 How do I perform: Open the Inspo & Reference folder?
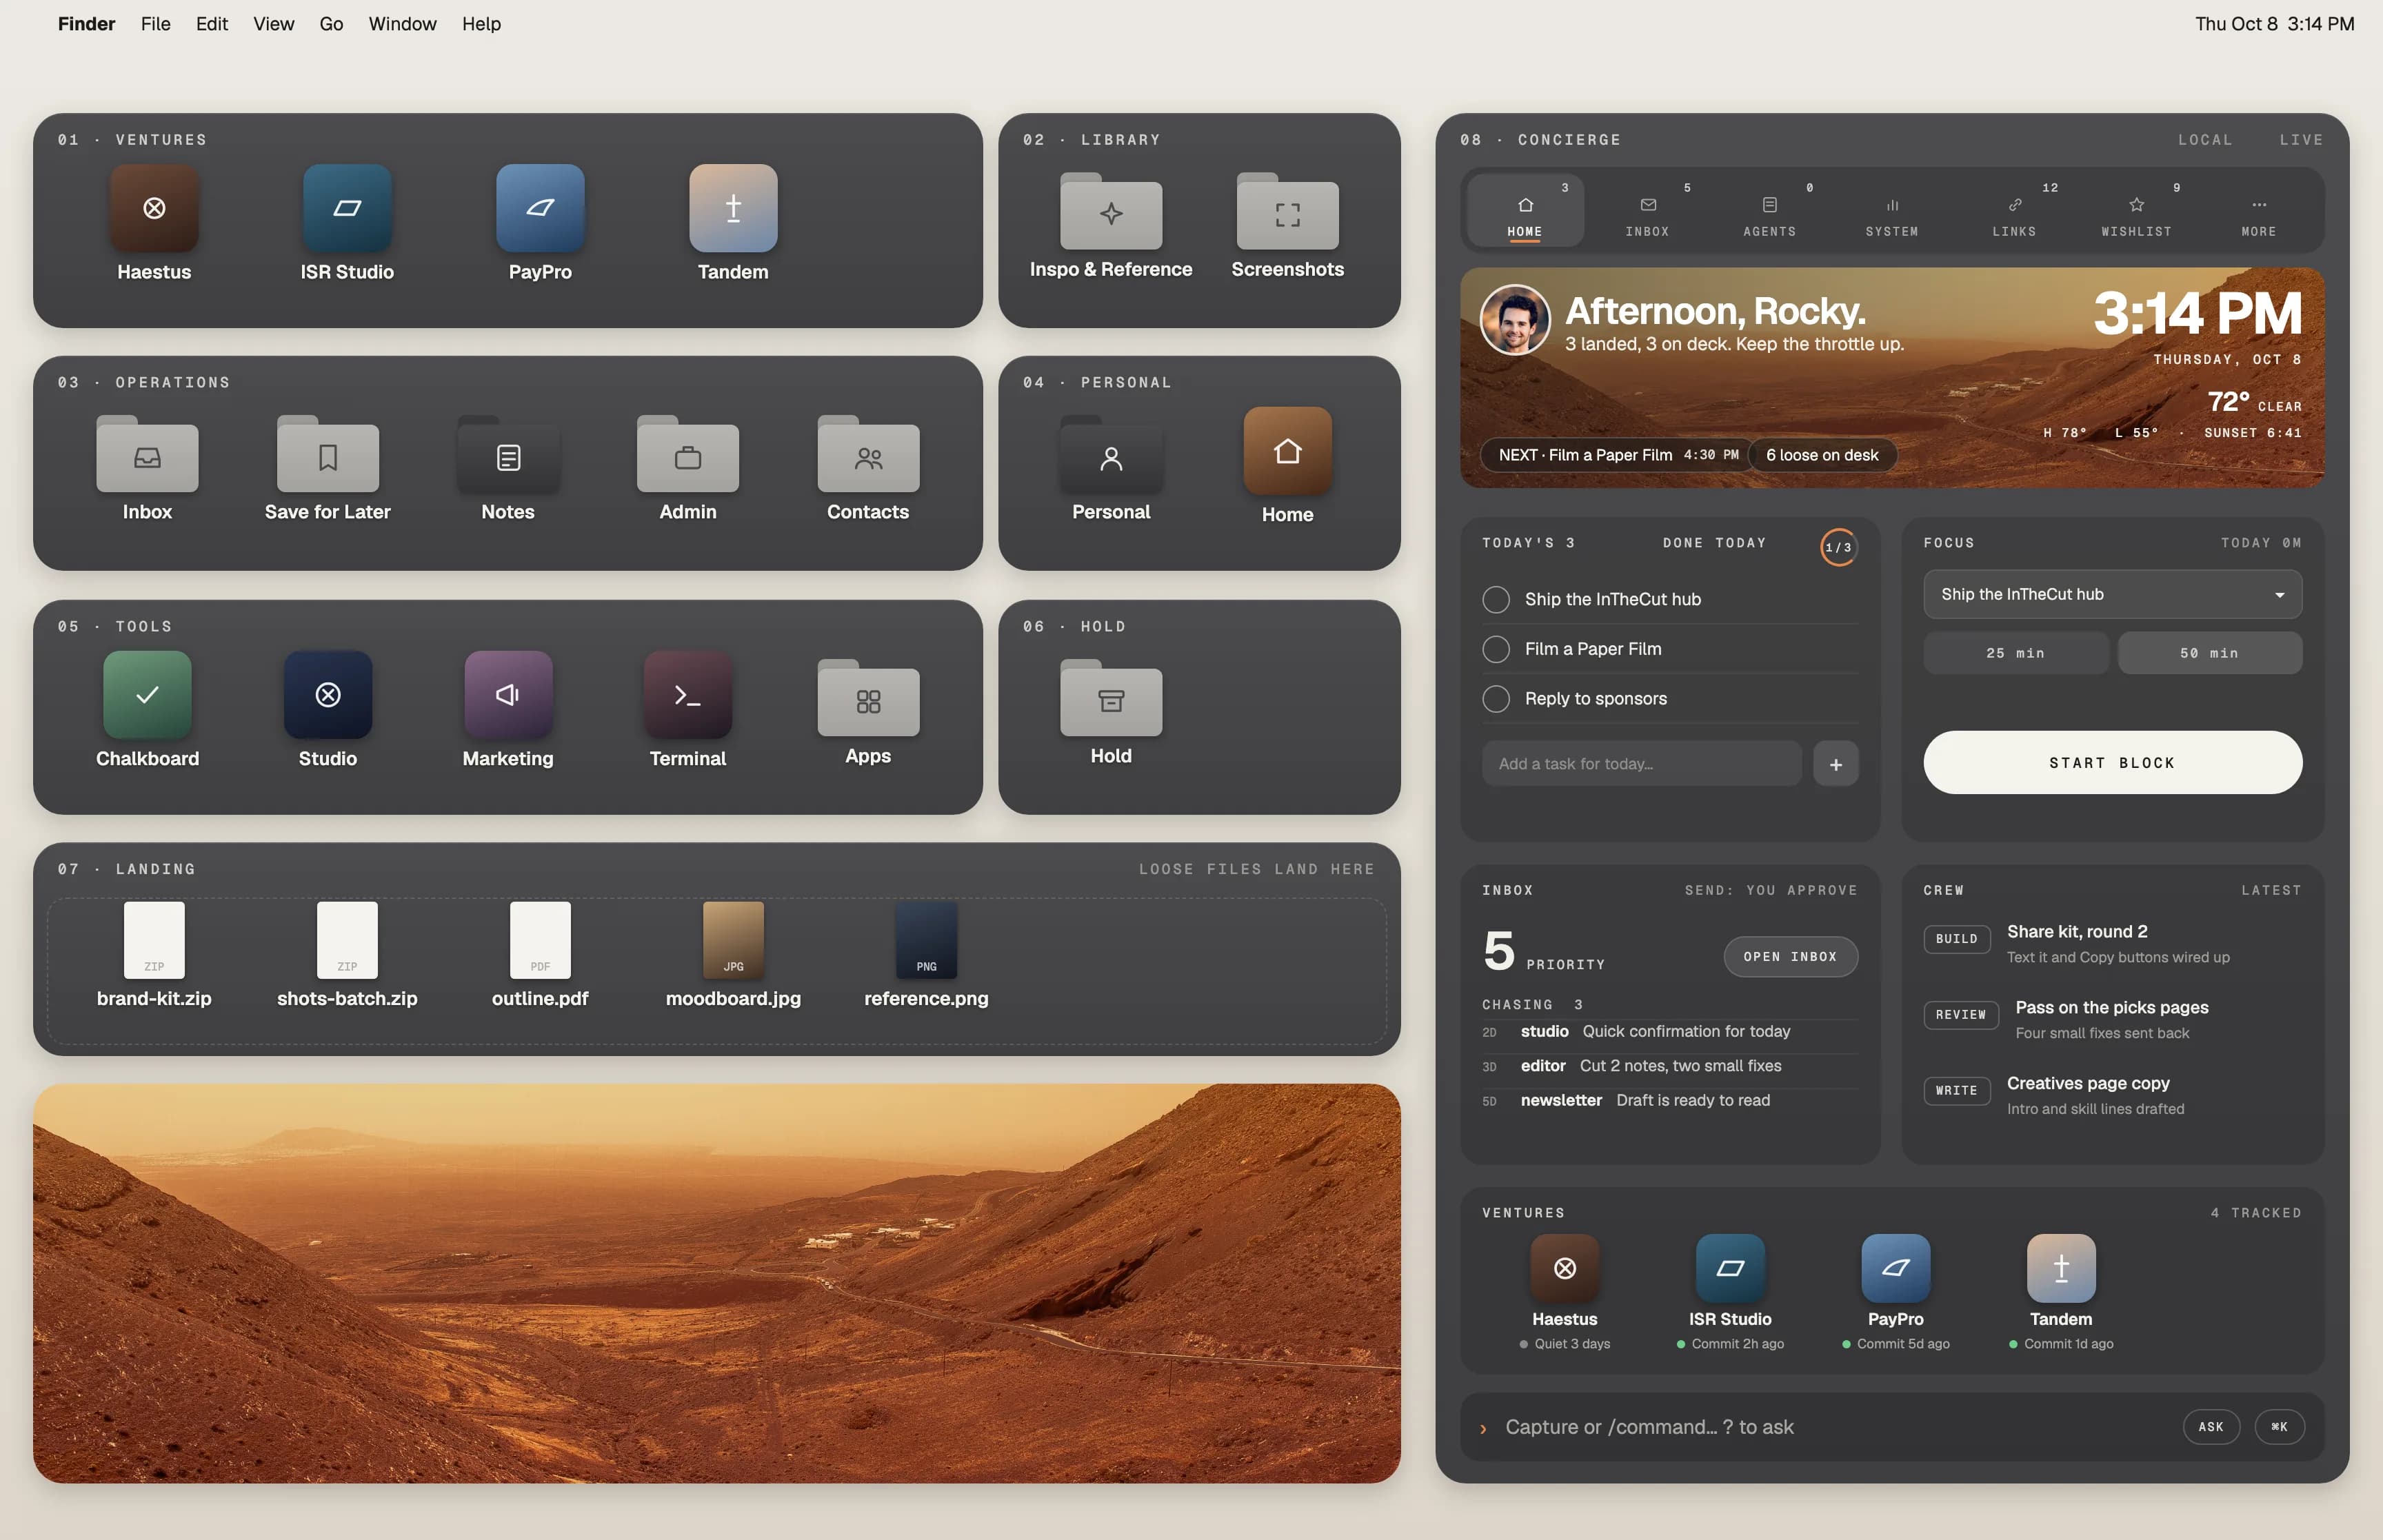pos(1111,211)
